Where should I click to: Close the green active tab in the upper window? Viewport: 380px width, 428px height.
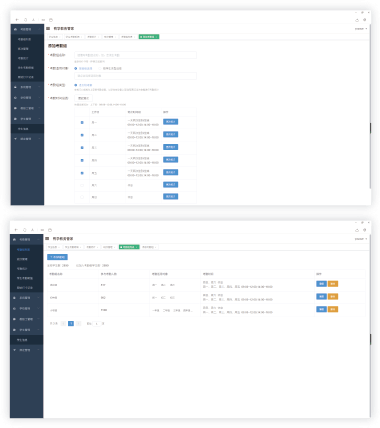tap(157, 37)
